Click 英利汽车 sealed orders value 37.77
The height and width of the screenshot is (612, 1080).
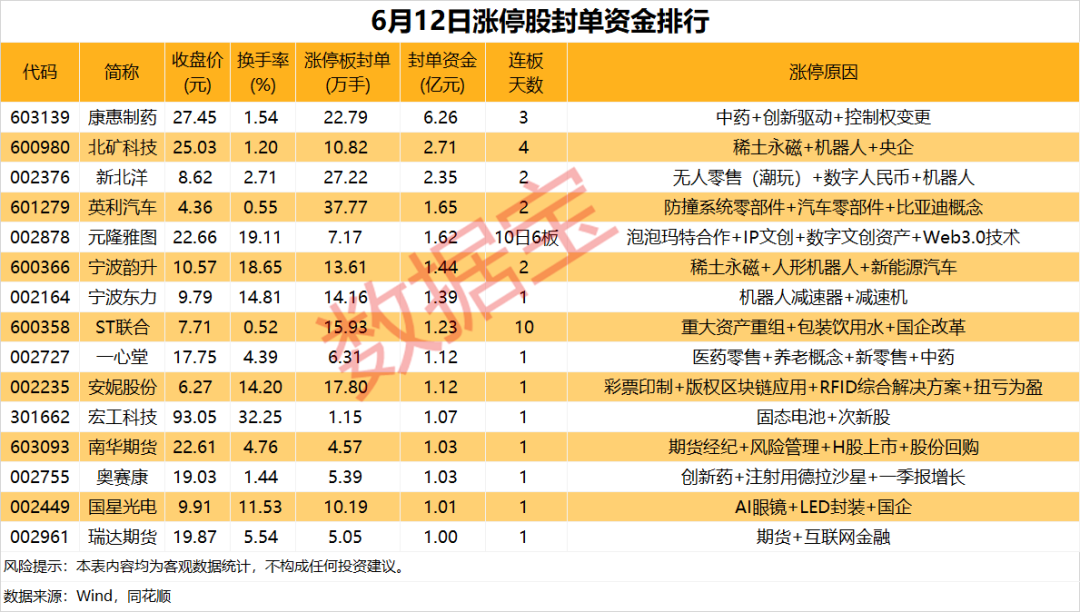[x=346, y=207]
